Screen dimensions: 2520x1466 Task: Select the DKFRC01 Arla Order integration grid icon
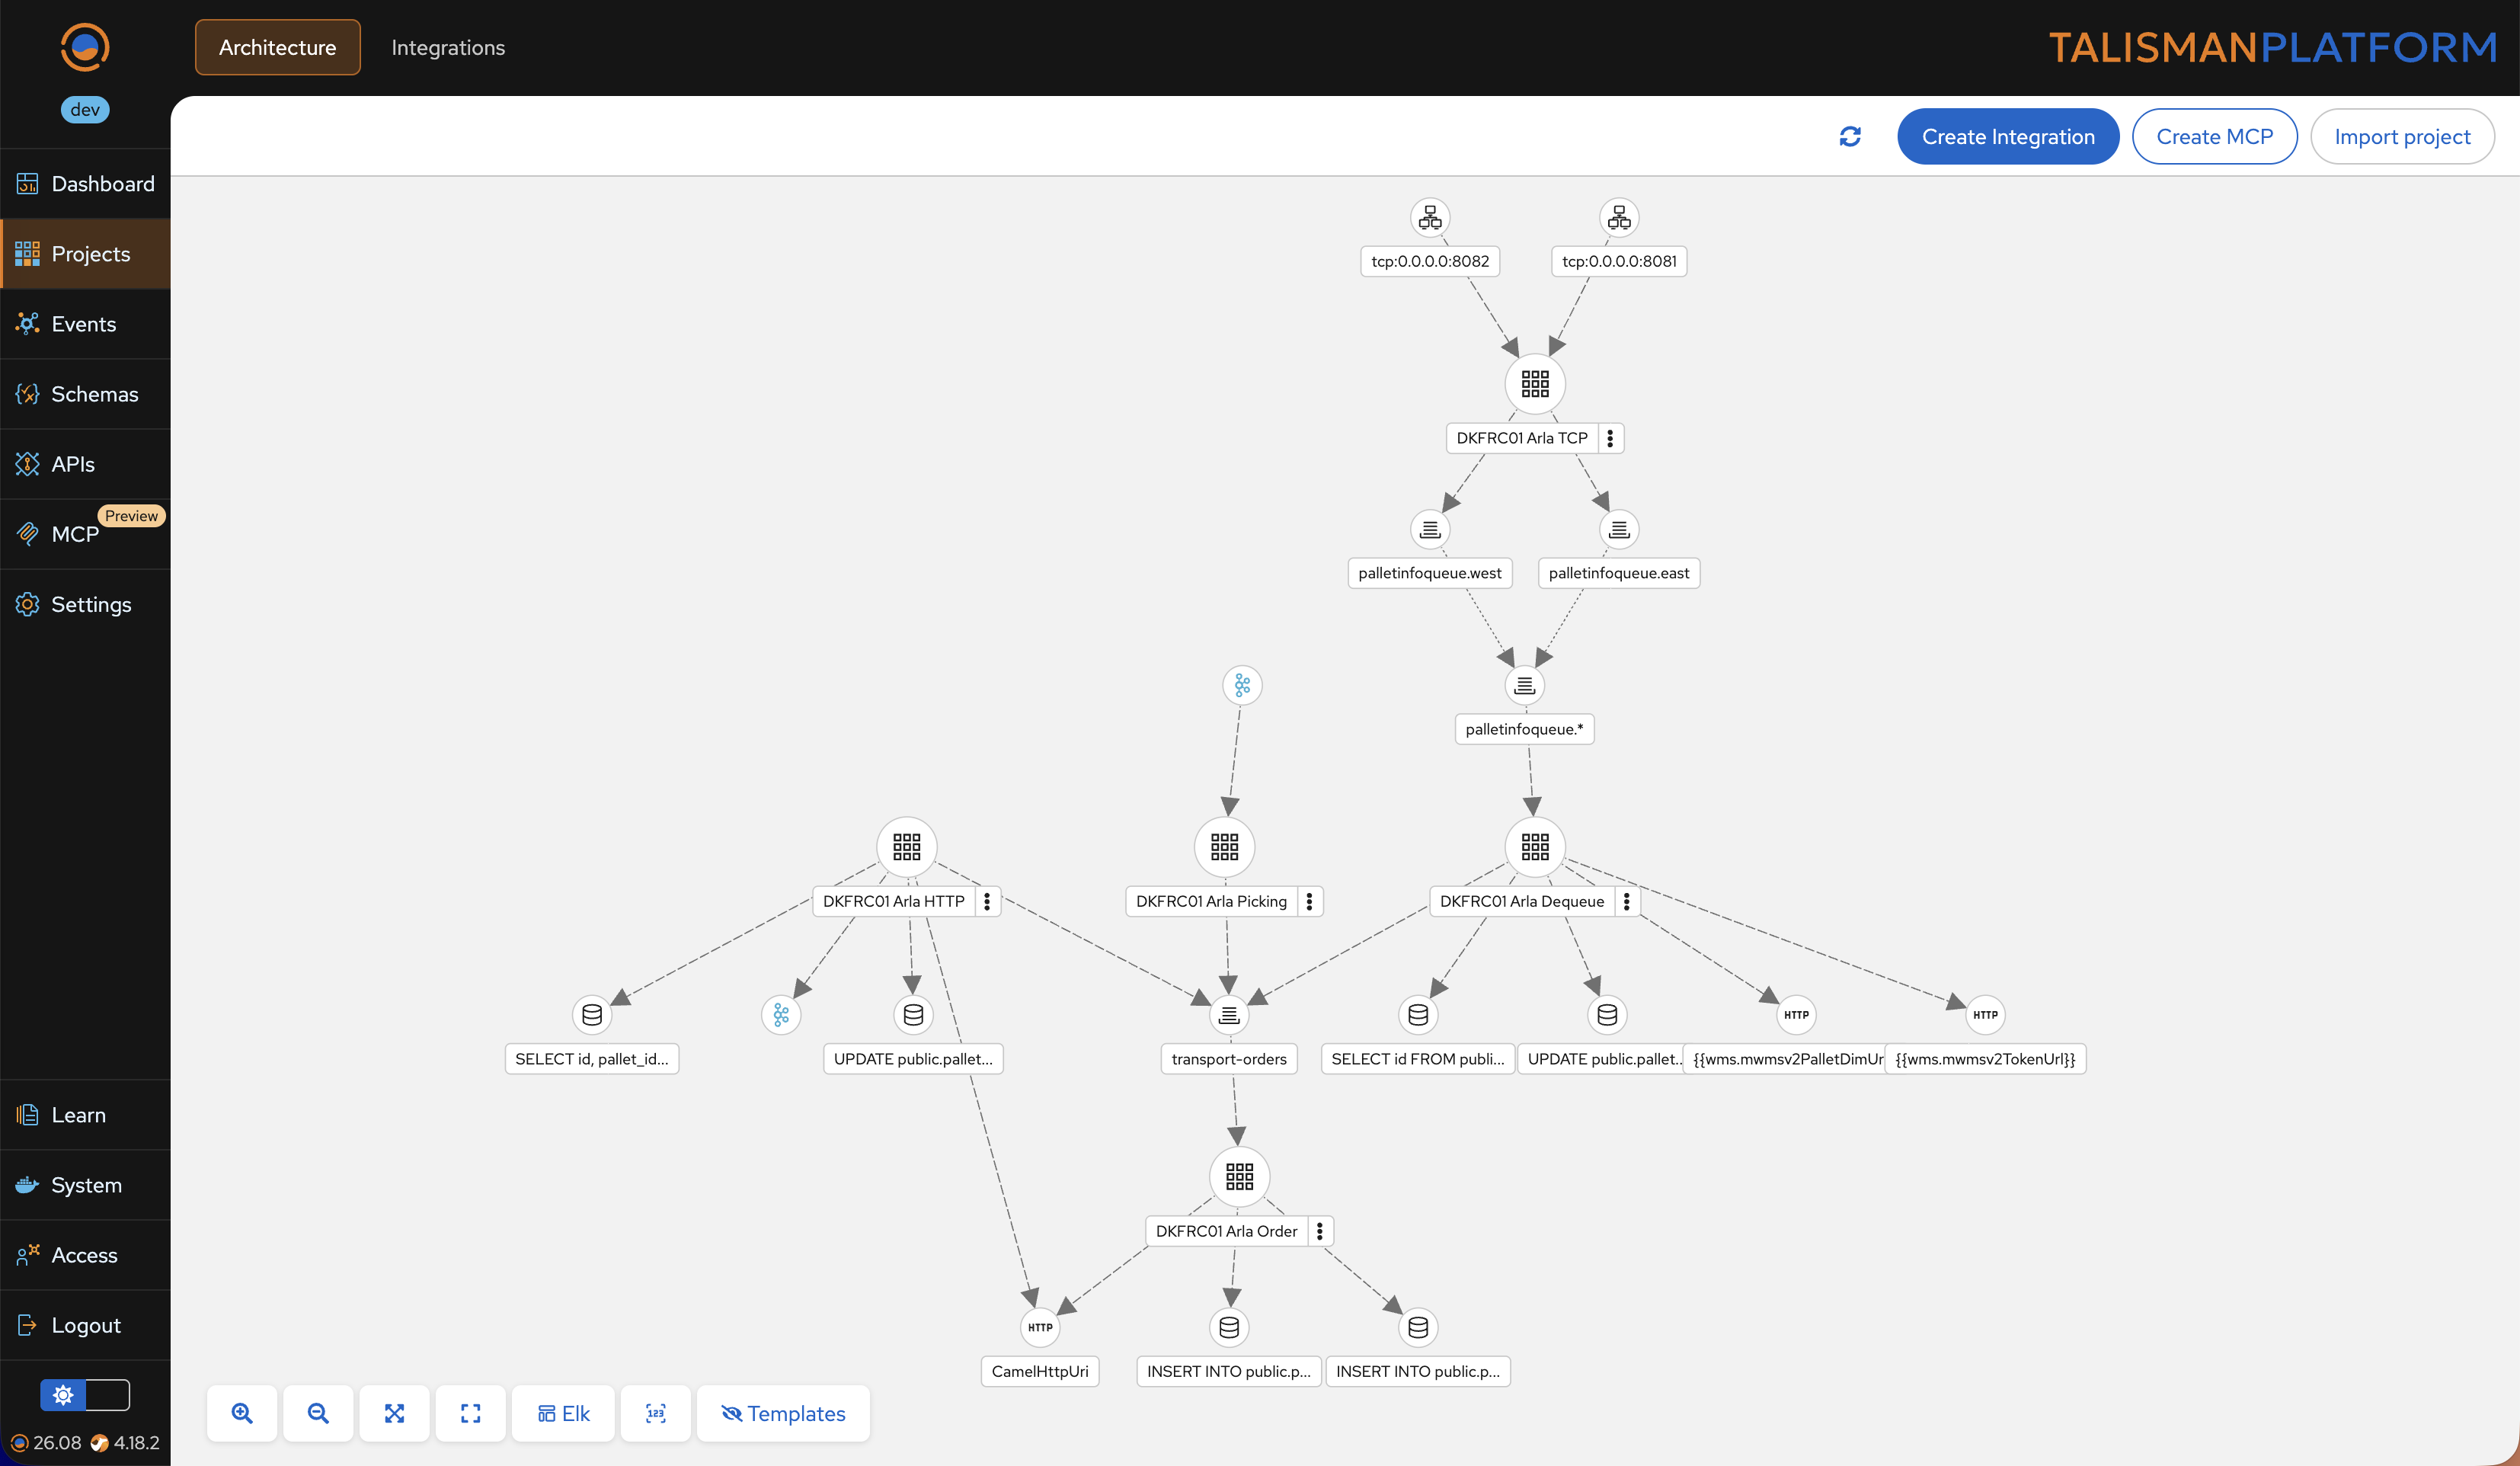pos(1239,1177)
